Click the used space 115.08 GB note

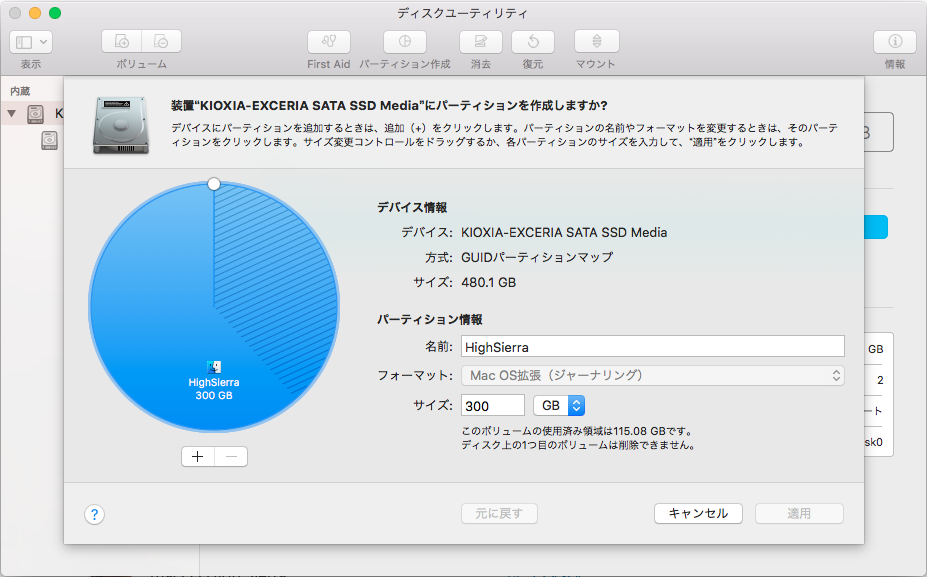click(577, 431)
